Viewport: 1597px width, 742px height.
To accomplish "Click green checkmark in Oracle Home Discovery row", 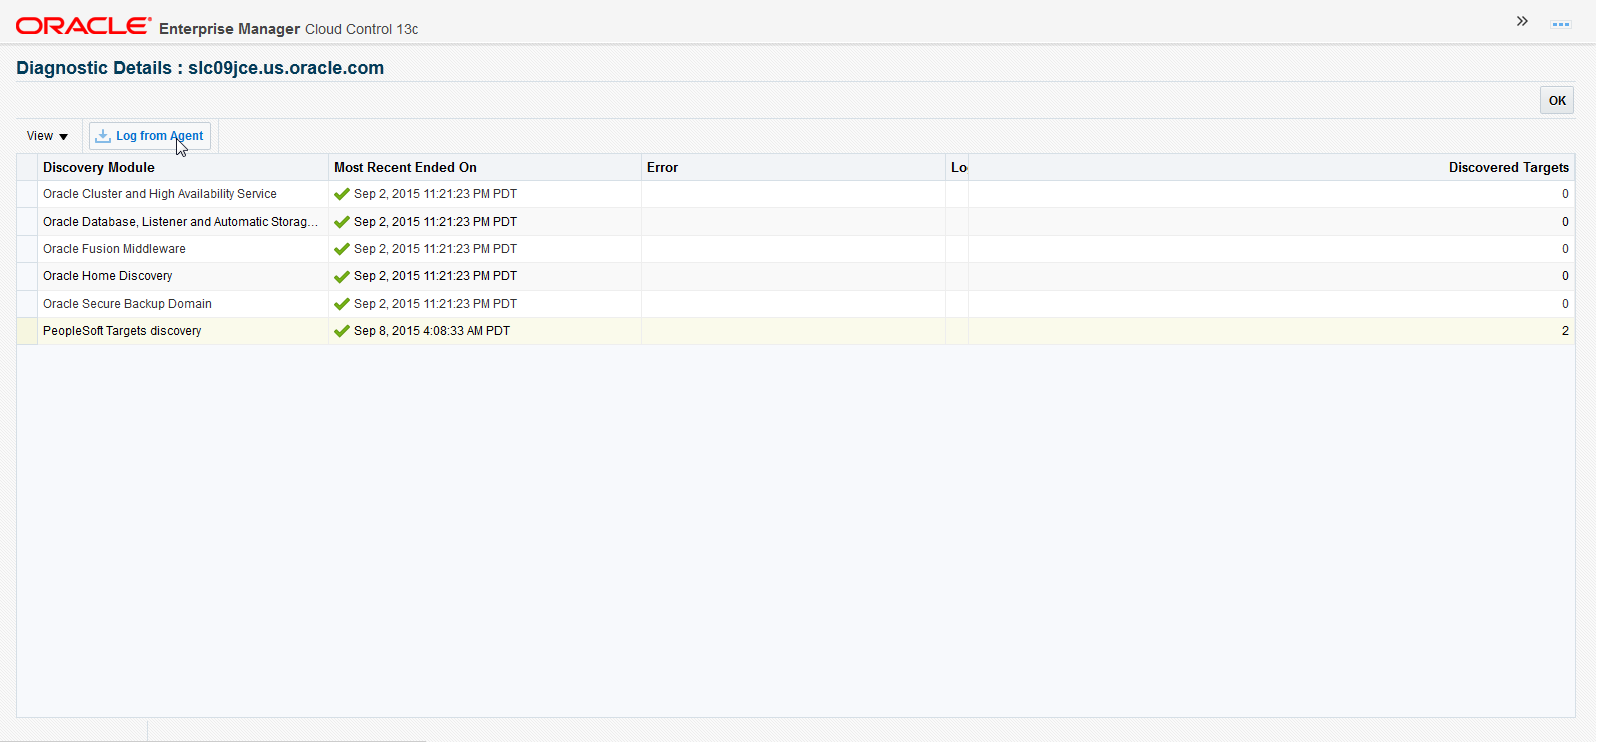I will 342,276.
